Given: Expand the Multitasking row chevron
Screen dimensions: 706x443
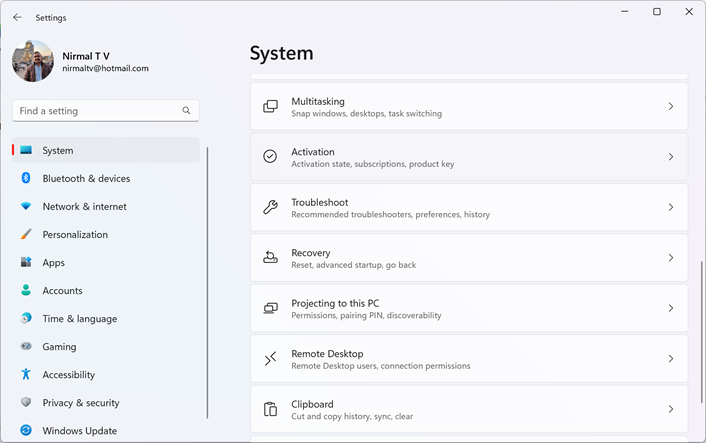Looking at the screenshot, I should point(671,106).
